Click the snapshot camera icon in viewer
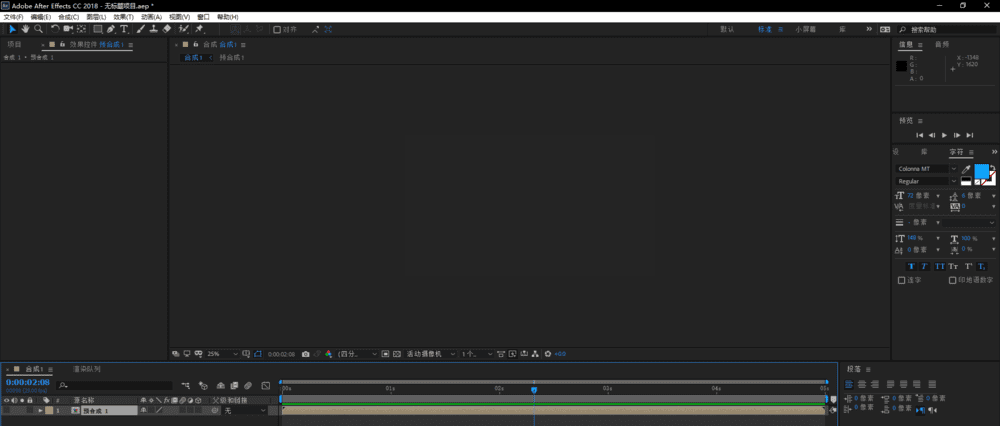1000x426 pixels. point(305,354)
